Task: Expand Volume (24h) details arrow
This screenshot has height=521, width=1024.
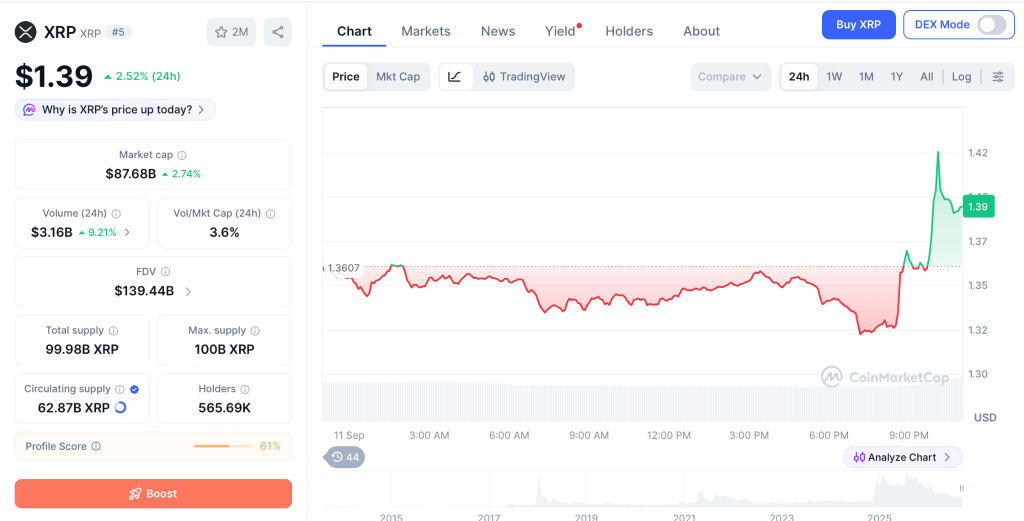Action: [127, 232]
